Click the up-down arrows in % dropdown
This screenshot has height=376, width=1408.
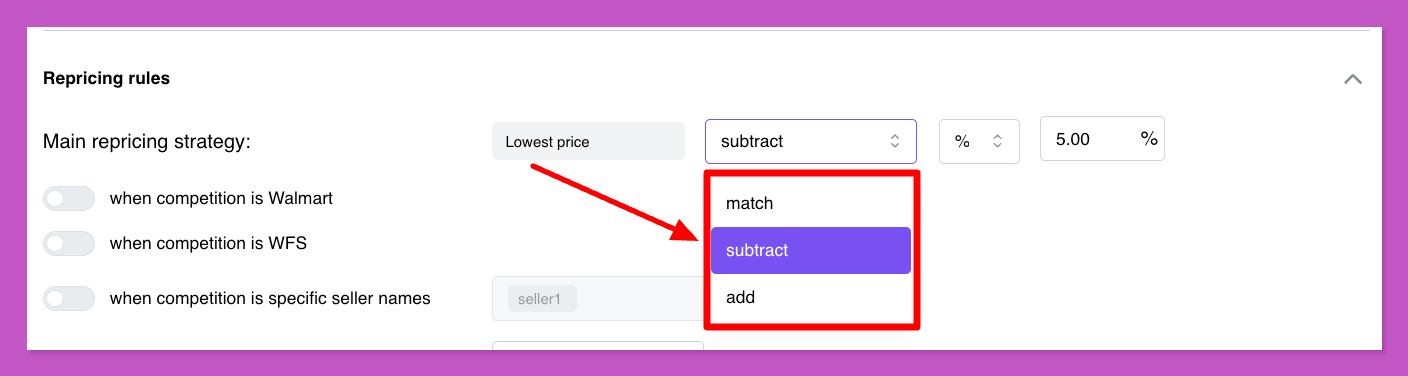point(997,141)
